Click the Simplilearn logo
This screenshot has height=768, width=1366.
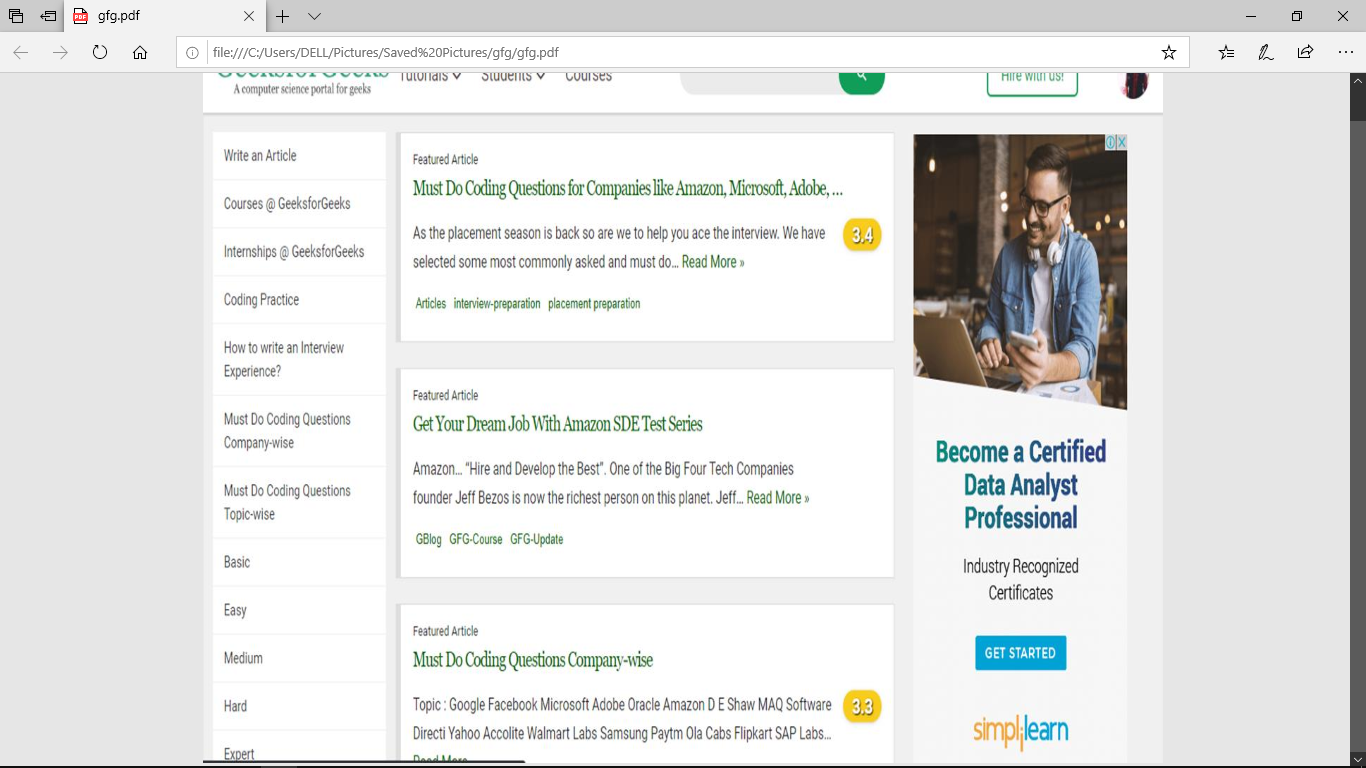tap(1020, 731)
